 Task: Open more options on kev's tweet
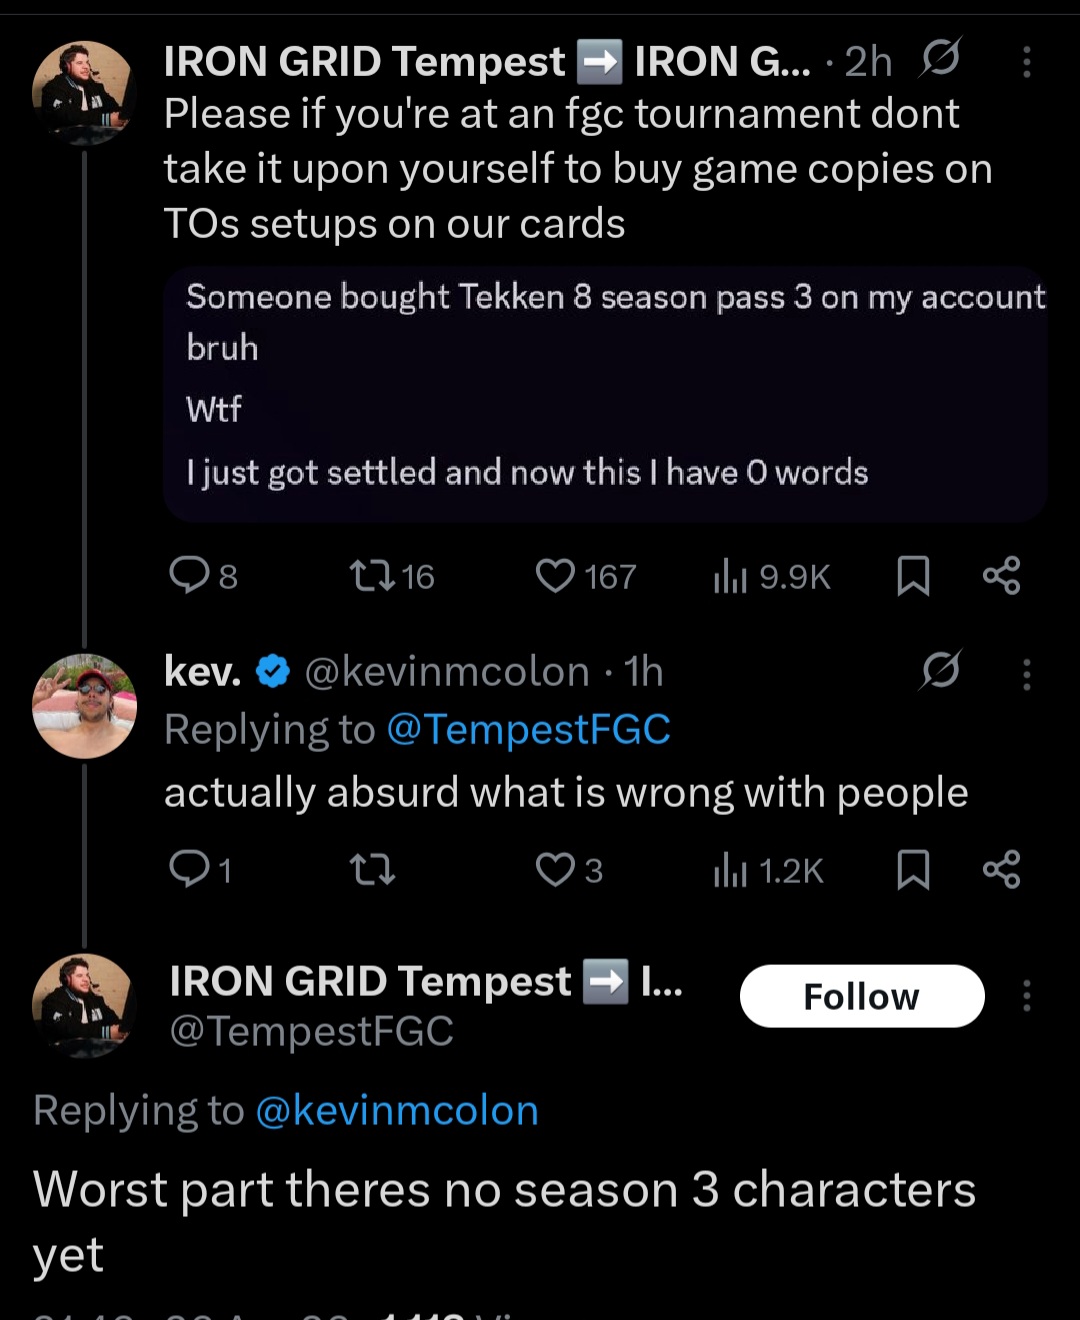1026,674
